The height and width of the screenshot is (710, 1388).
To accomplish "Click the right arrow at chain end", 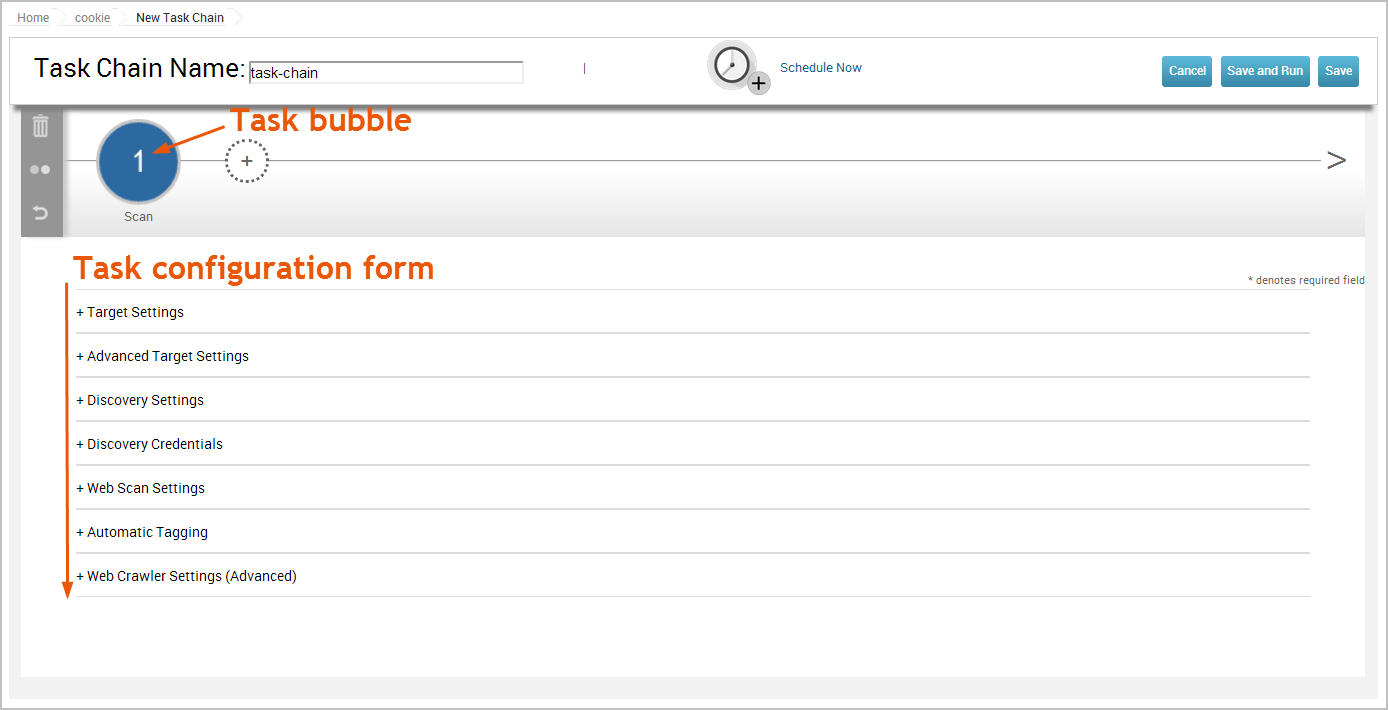I will pyautogui.click(x=1336, y=160).
